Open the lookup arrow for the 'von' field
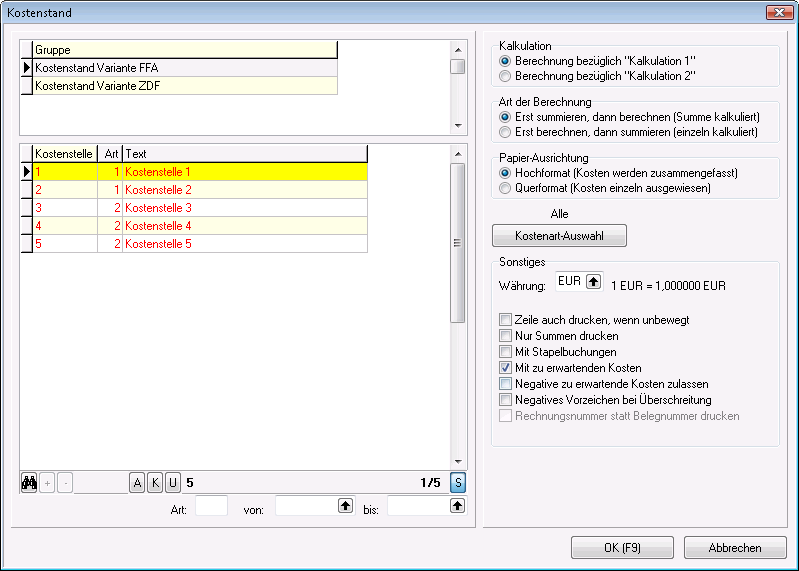This screenshot has height=571, width=799. pyautogui.click(x=345, y=506)
